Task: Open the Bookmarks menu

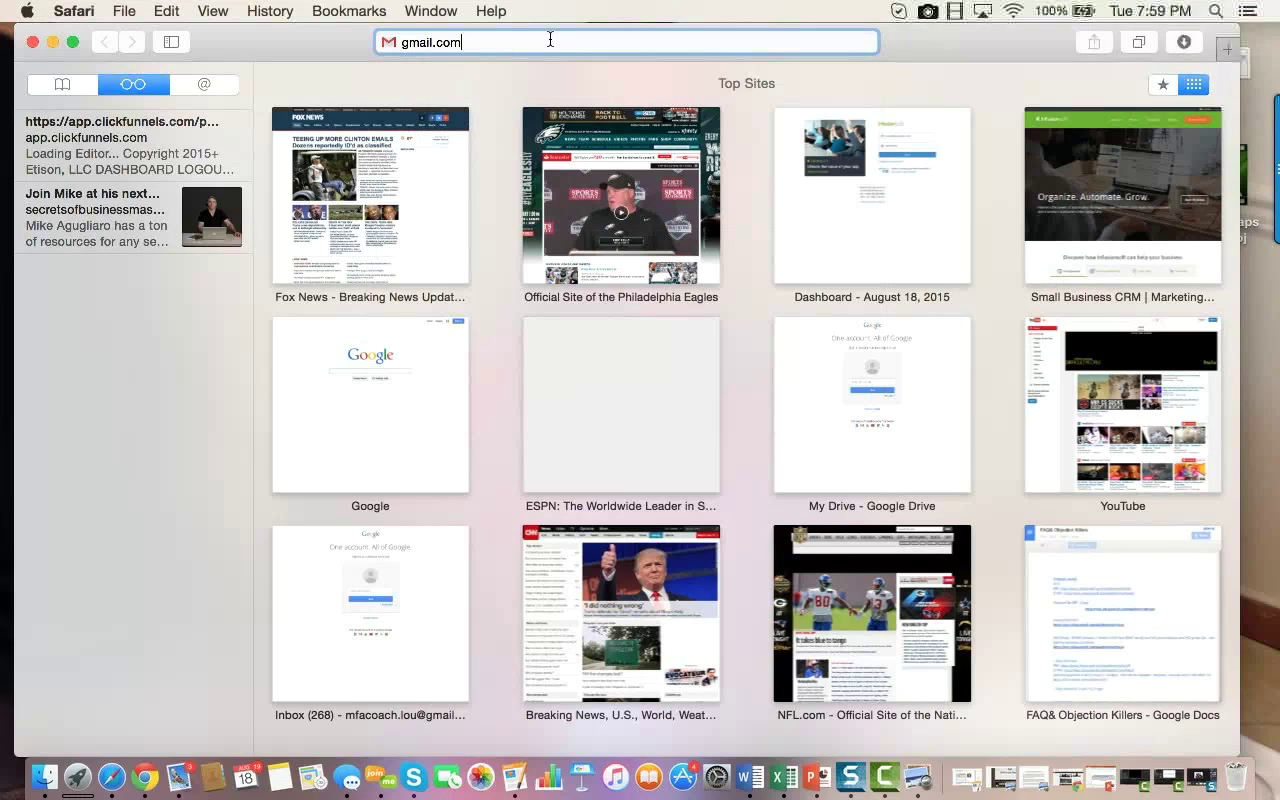Action: (349, 11)
